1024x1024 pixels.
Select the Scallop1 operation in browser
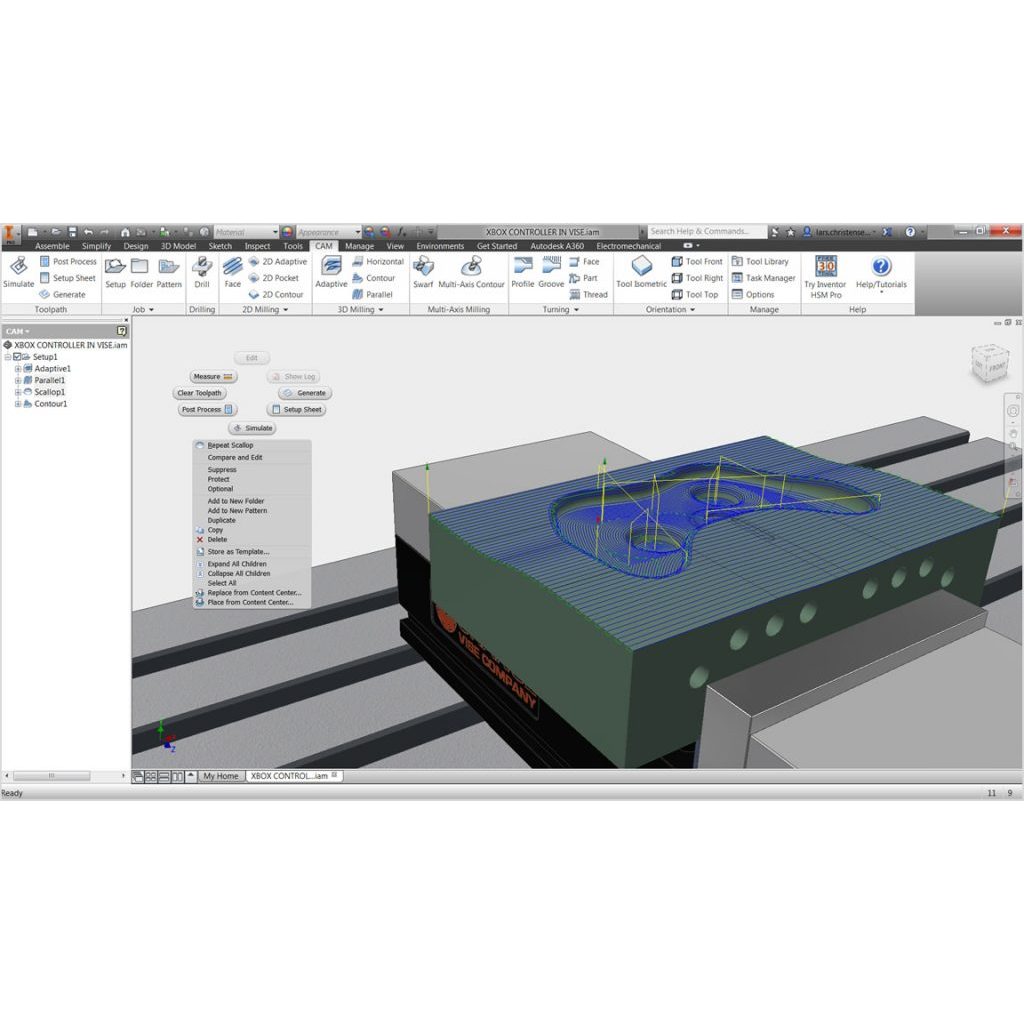[x=50, y=392]
